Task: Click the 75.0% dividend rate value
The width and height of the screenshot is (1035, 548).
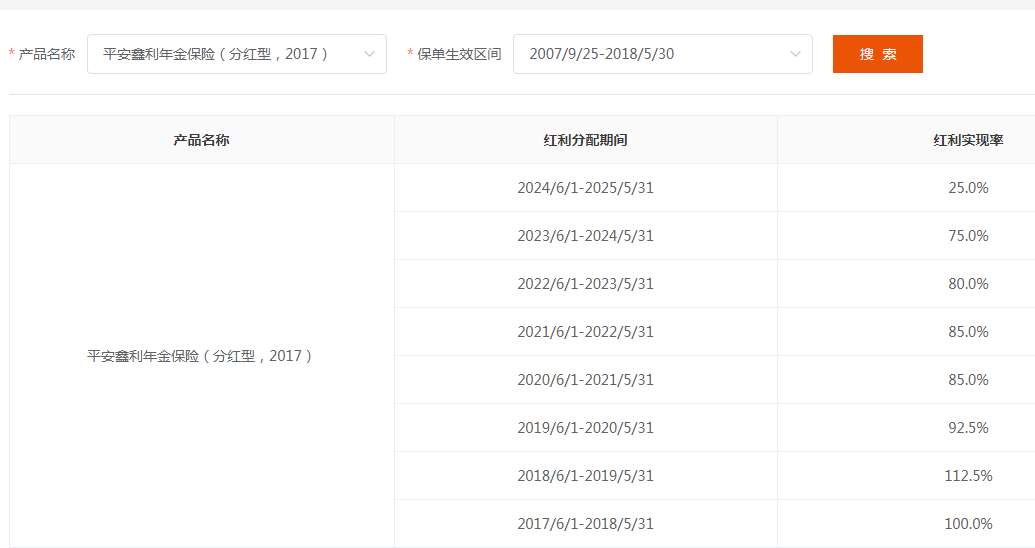Action: pos(968,236)
